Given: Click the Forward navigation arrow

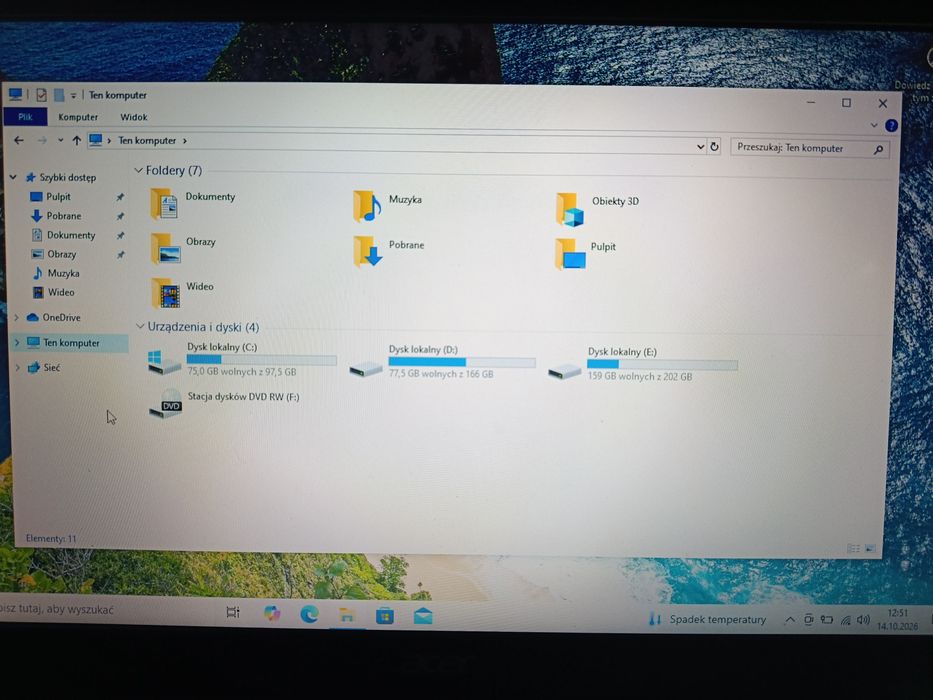Looking at the screenshot, I should point(42,140).
